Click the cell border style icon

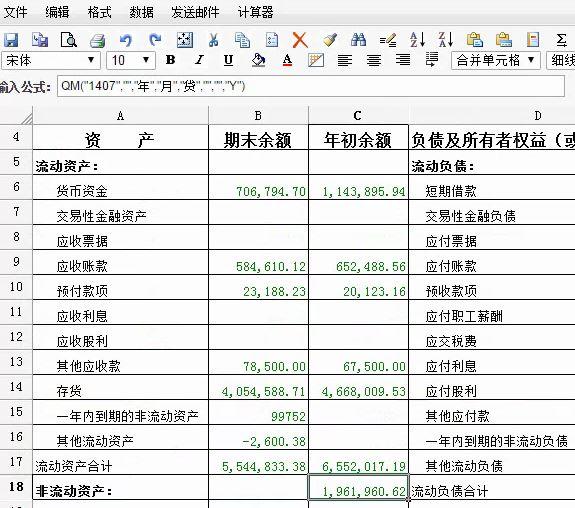(316, 60)
